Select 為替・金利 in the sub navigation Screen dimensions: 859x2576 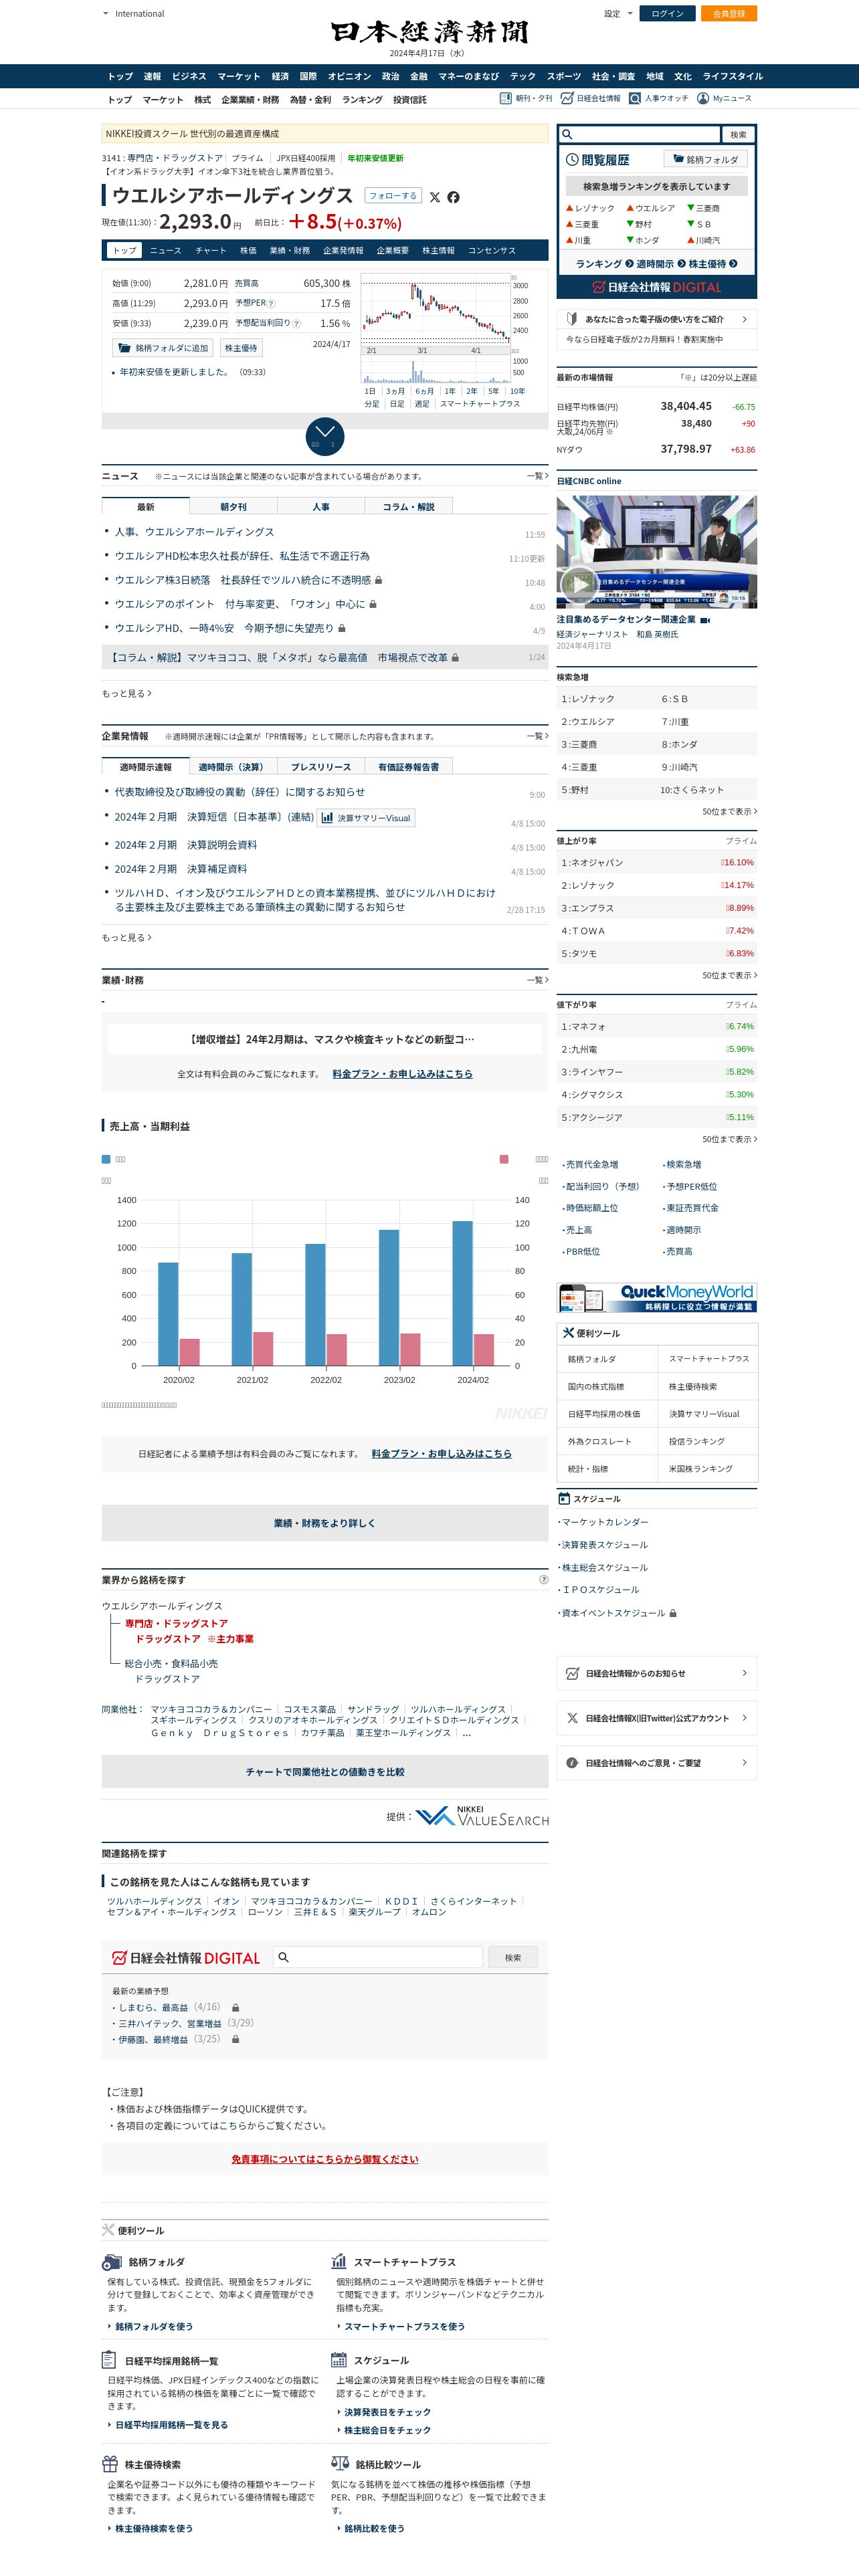pos(310,100)
